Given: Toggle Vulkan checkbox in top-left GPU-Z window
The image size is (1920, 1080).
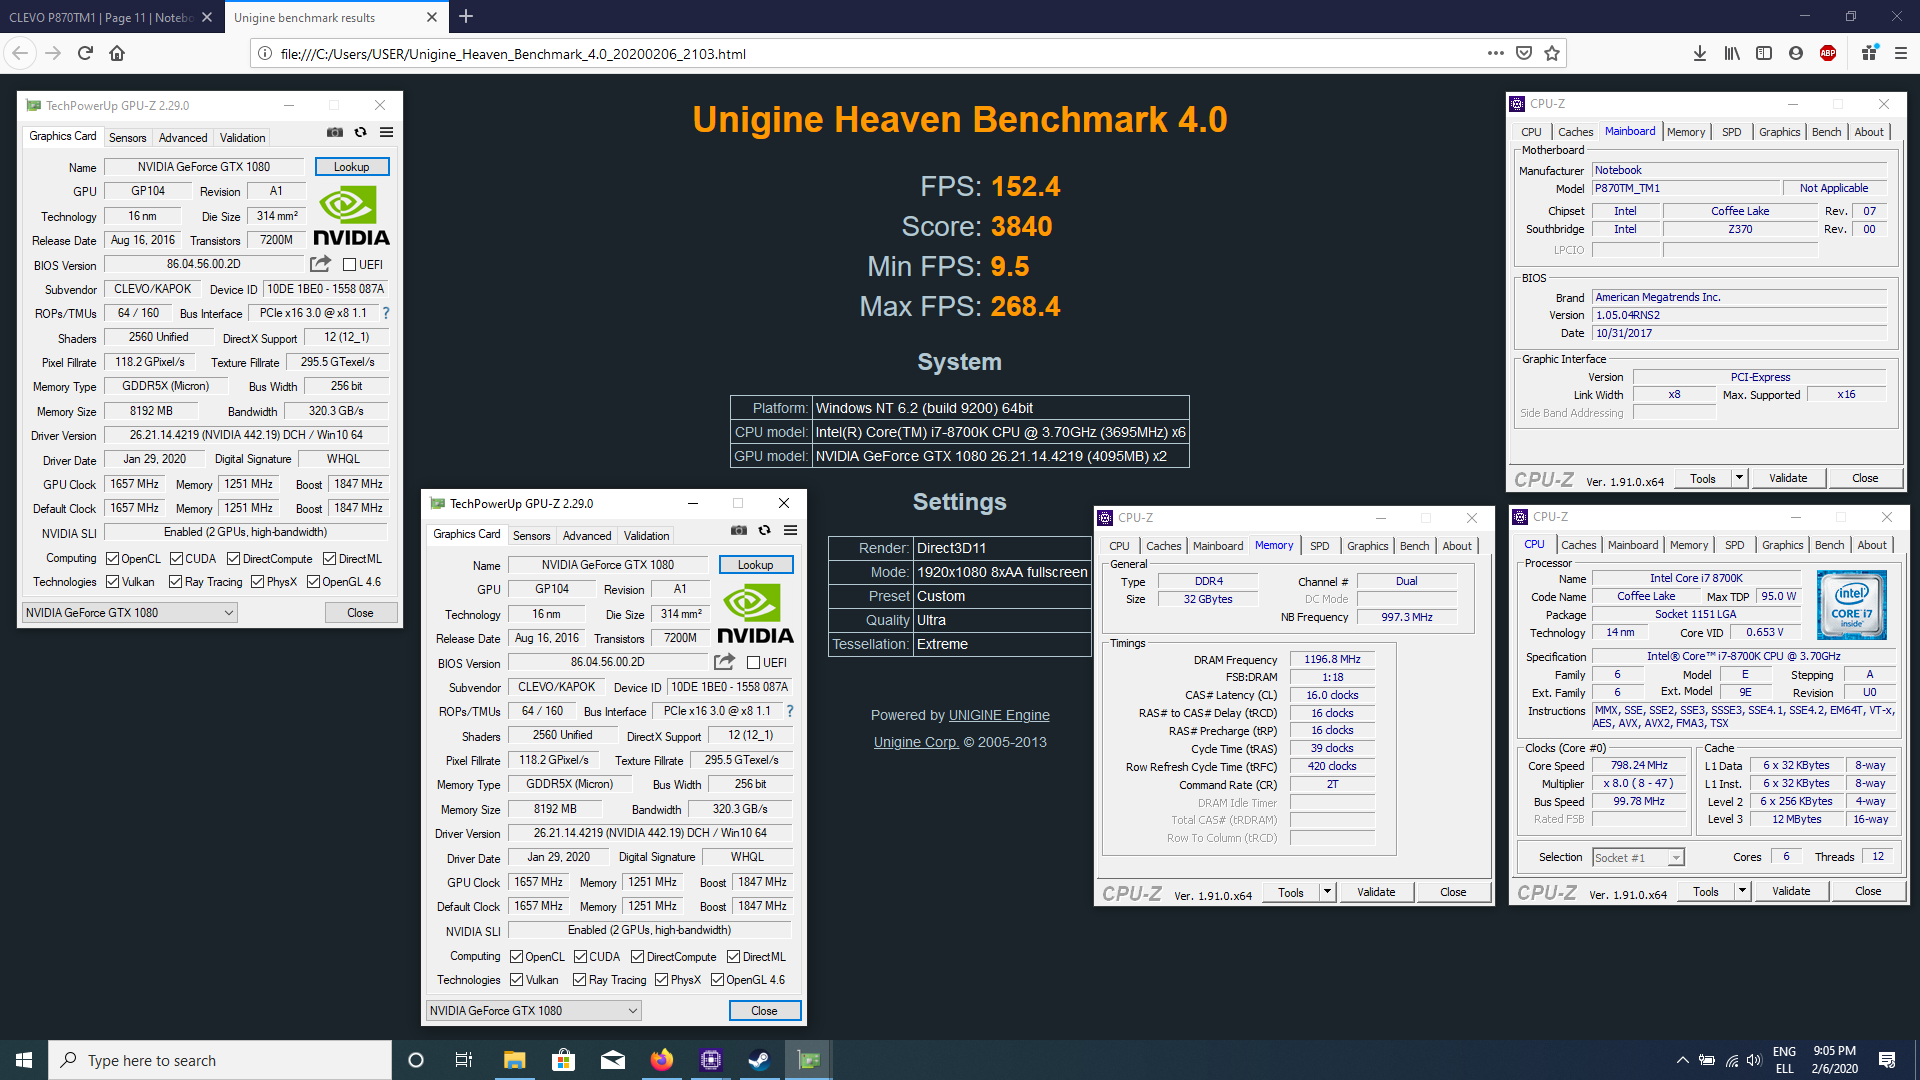Looking at the screenshot, I should (113, 582).
